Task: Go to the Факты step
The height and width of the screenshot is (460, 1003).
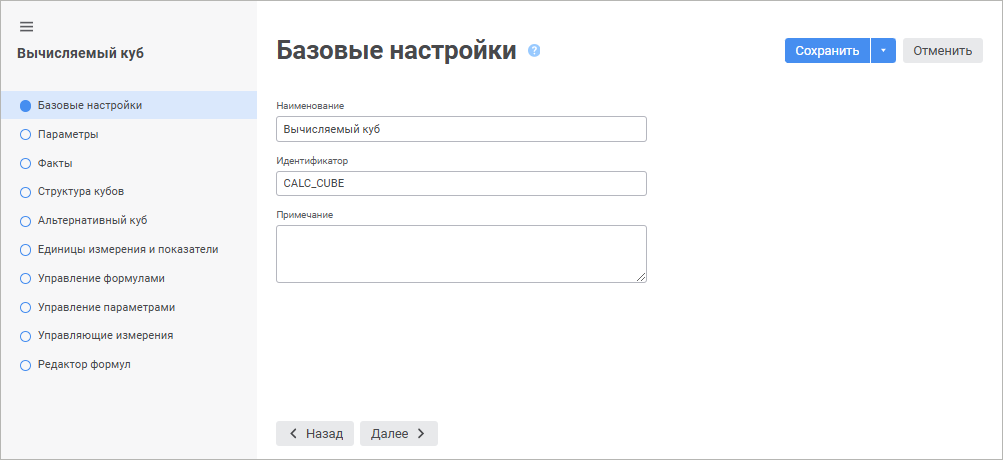Action: (55, 163)
